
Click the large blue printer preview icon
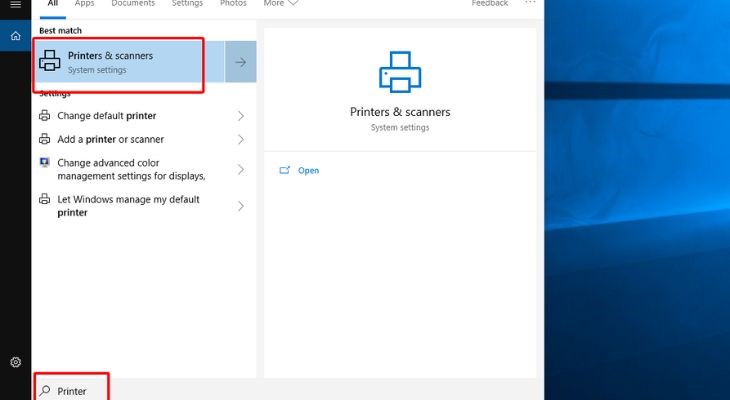400,72
